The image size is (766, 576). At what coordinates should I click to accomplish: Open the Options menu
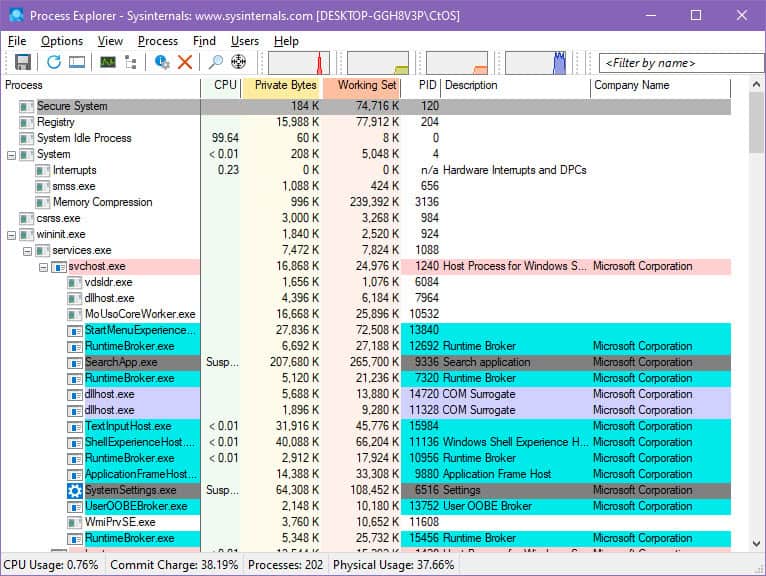[x=62, y=41]
